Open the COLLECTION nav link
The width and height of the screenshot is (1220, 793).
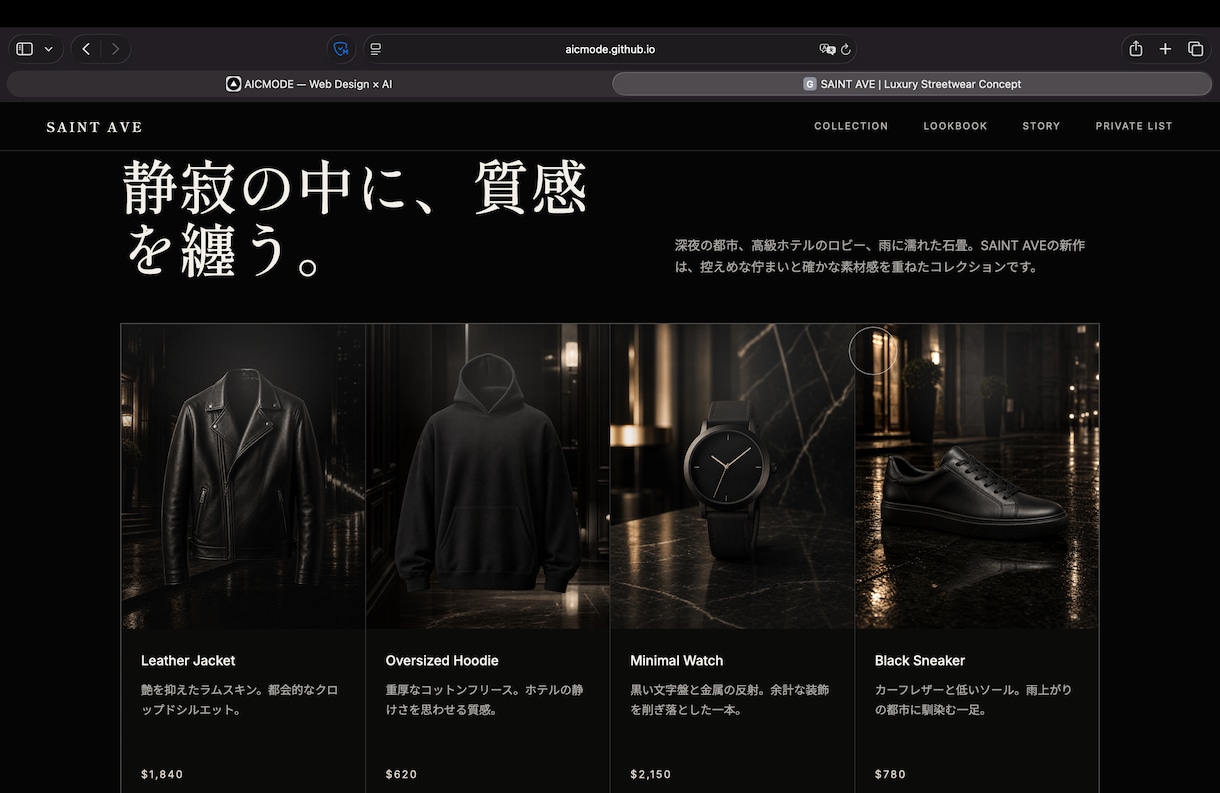[x=851, y=126]
